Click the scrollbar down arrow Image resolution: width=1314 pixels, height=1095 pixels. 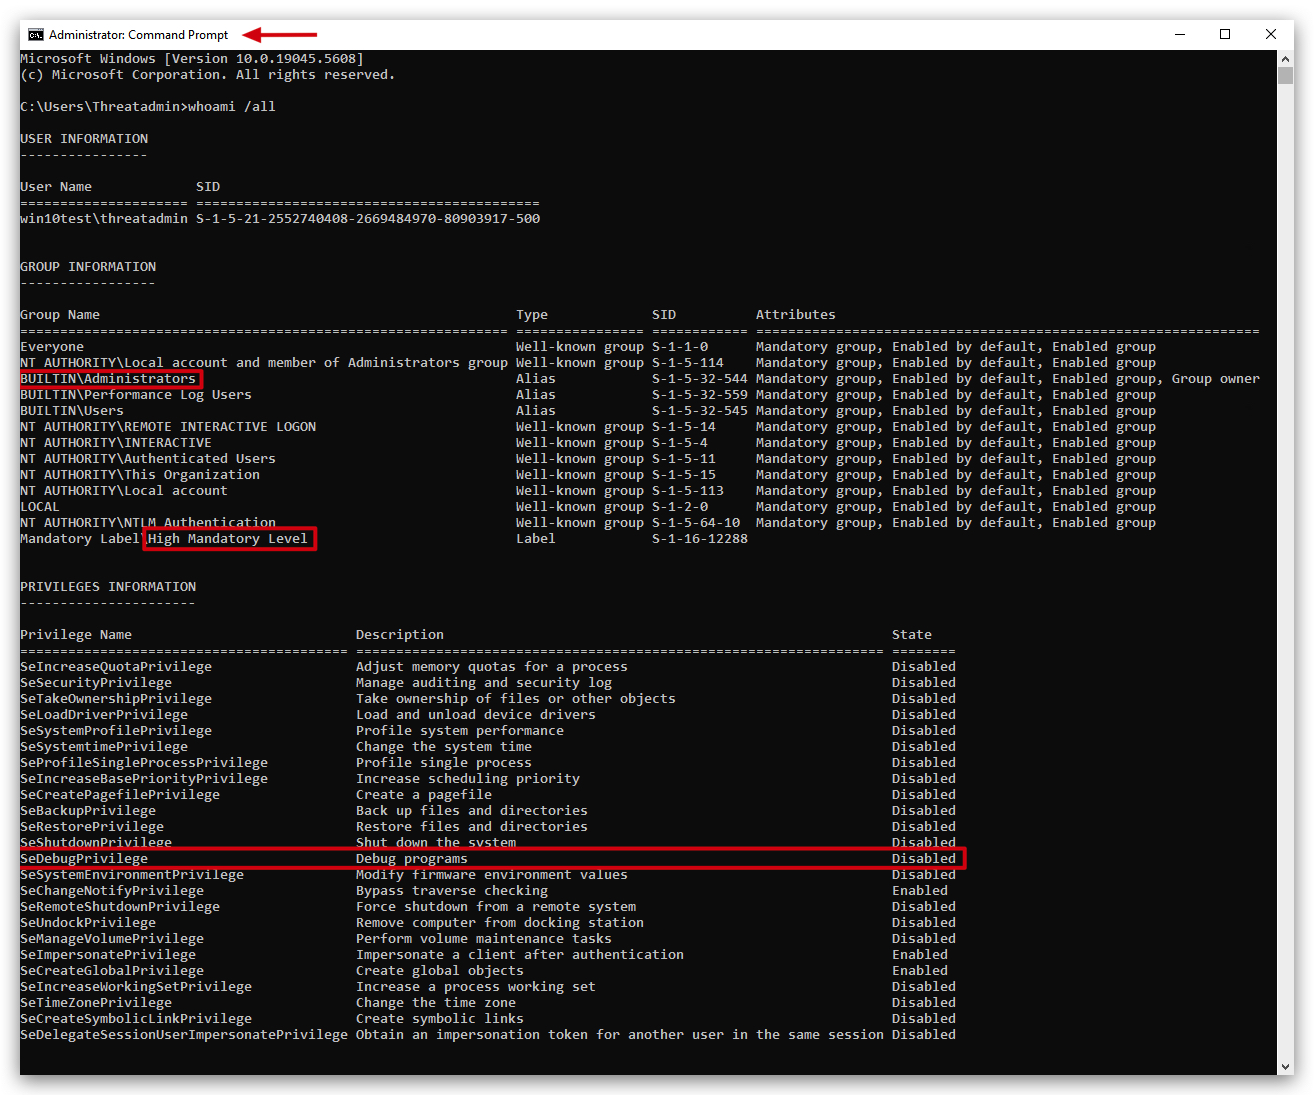coord(1286,1067)
